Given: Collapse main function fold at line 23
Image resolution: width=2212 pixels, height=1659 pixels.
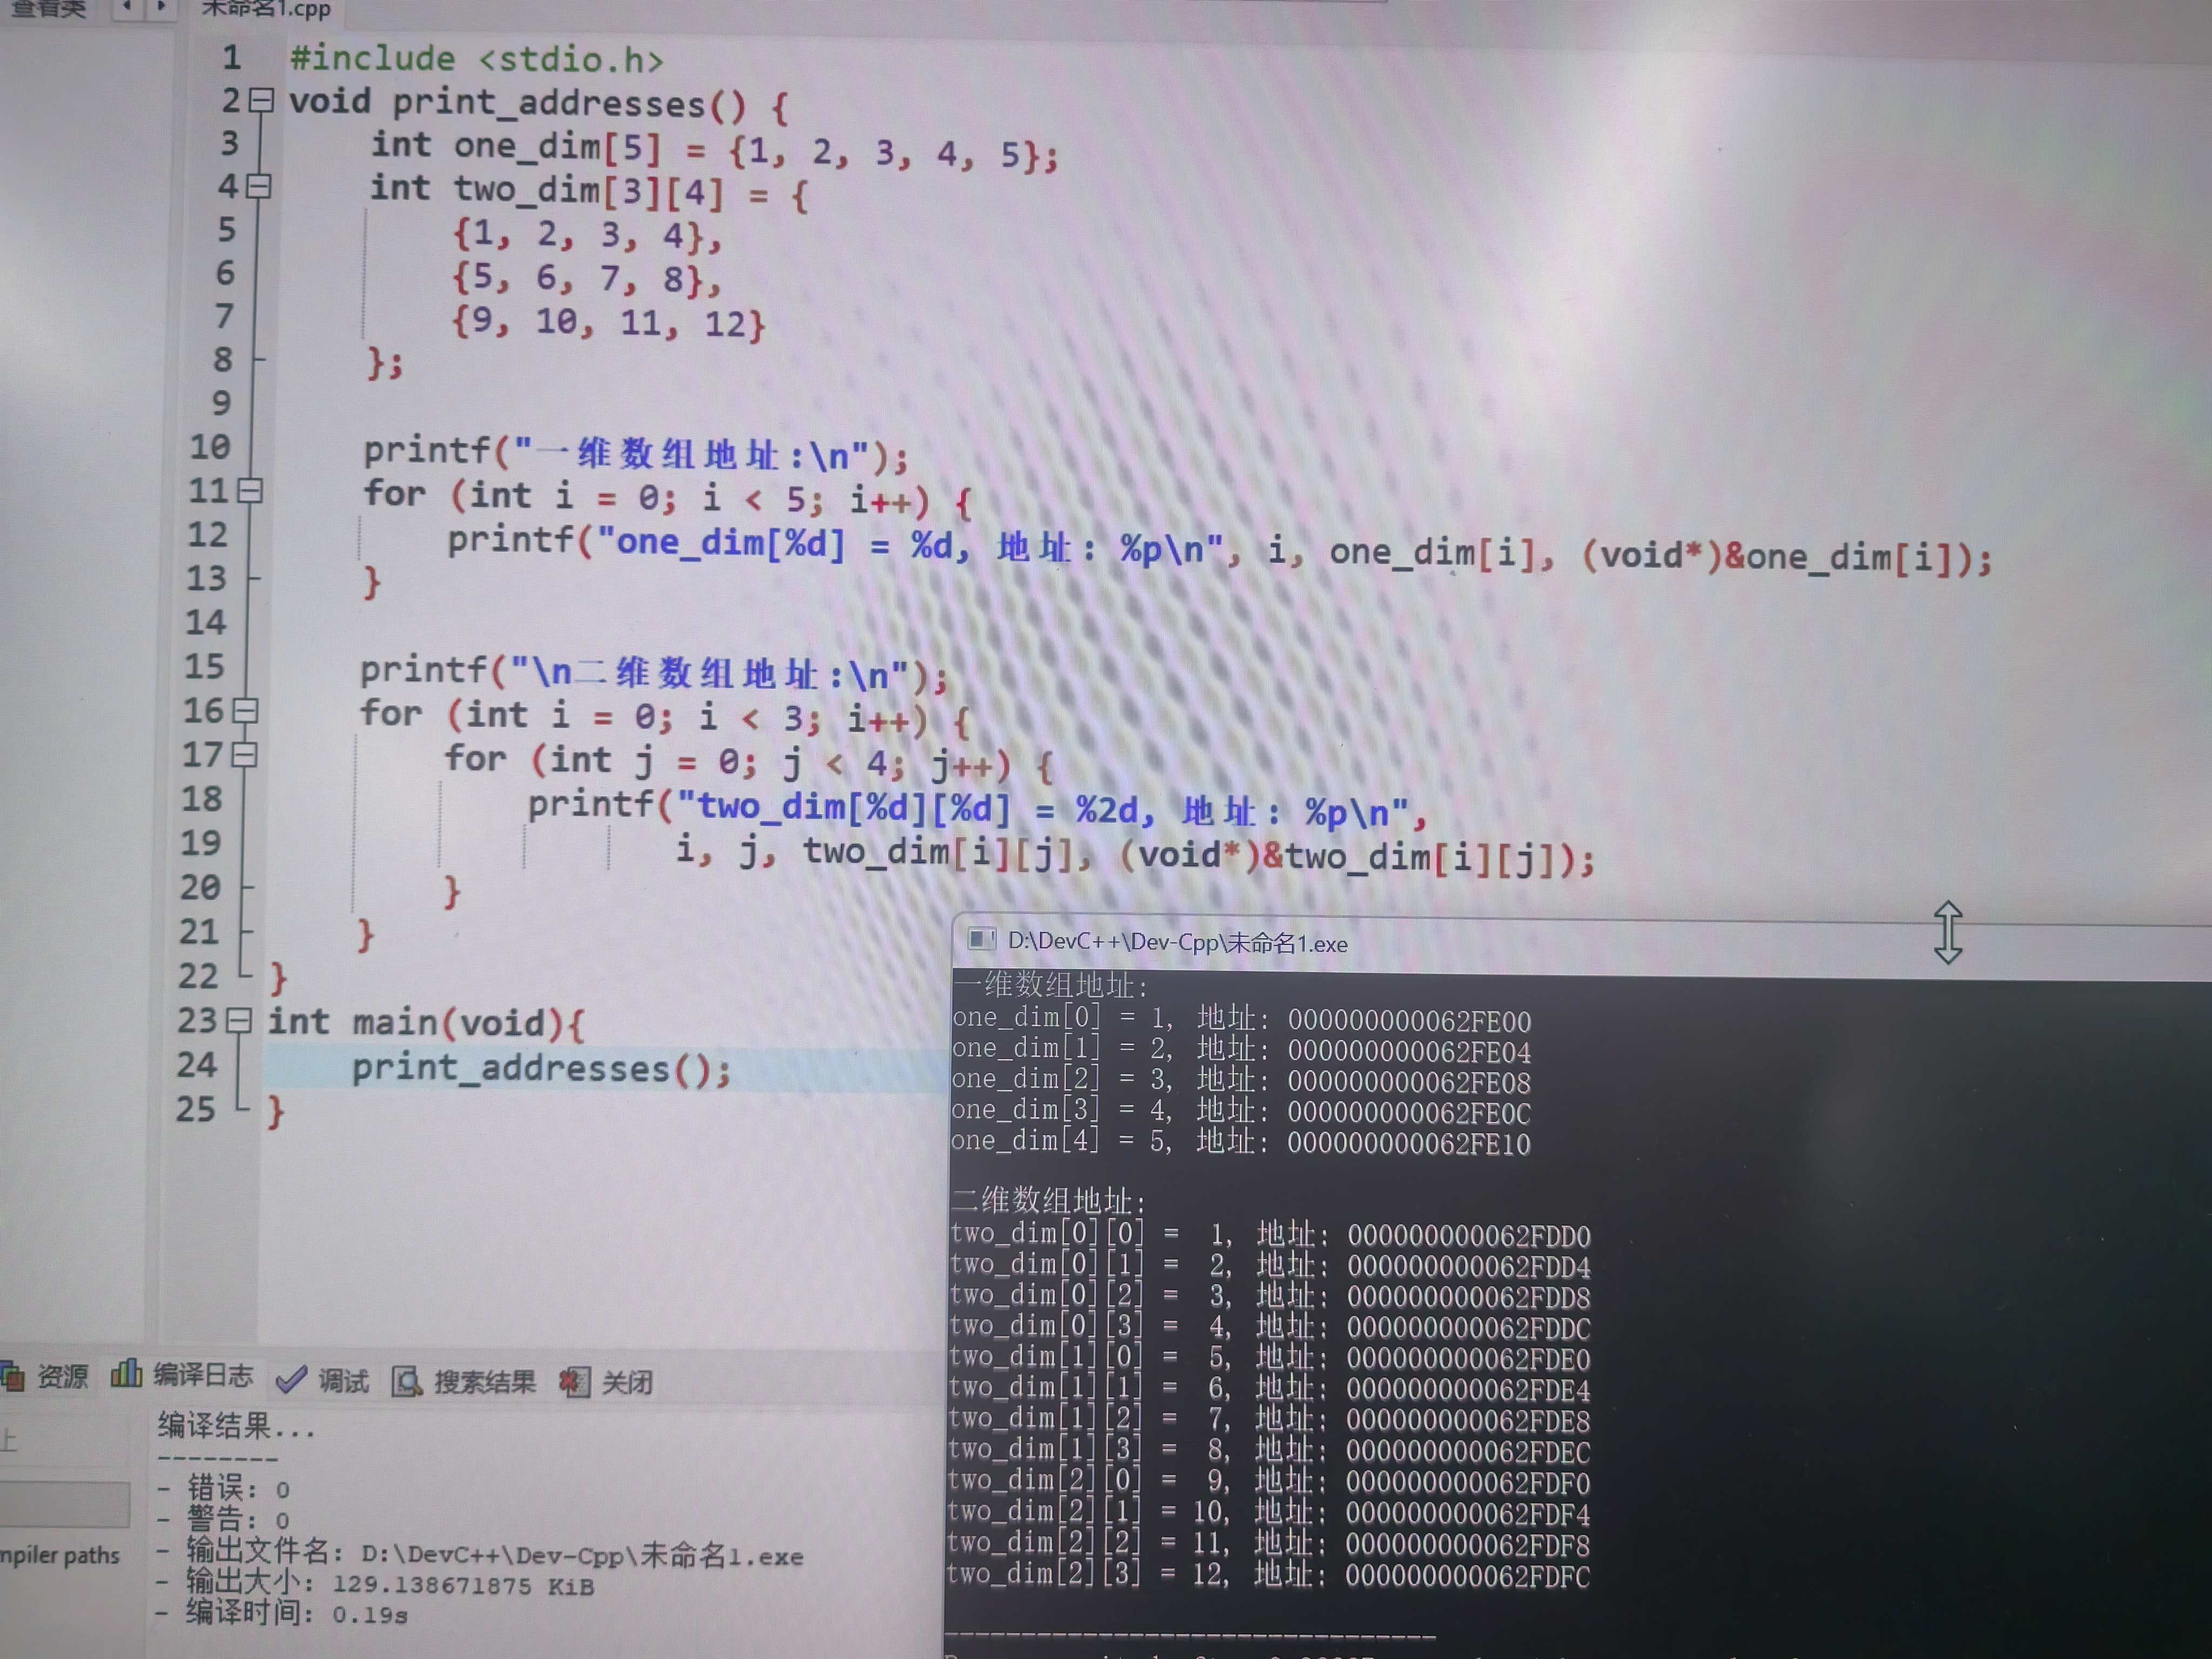Looking at the screenshot, I should click(238, 1020).
